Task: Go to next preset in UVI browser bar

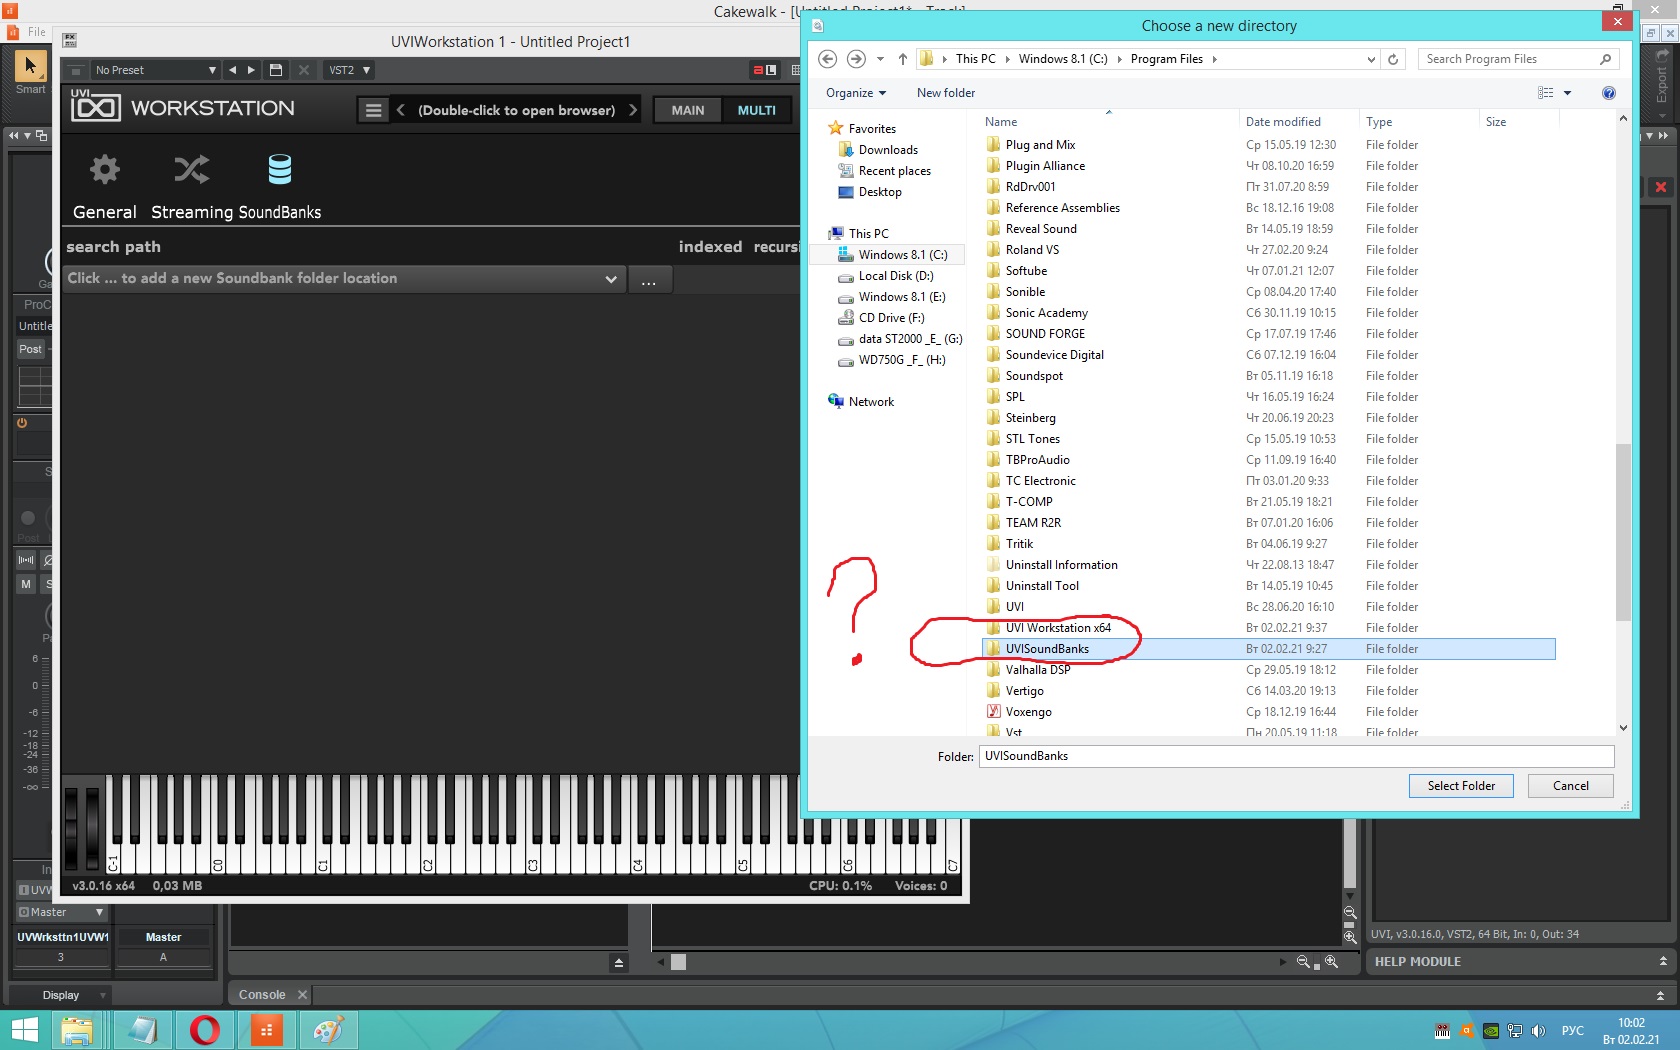Action: (633, 110)
